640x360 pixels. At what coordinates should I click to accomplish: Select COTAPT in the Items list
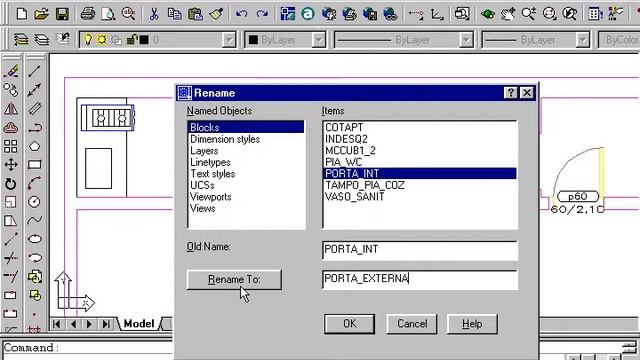(x=420, y=127)
